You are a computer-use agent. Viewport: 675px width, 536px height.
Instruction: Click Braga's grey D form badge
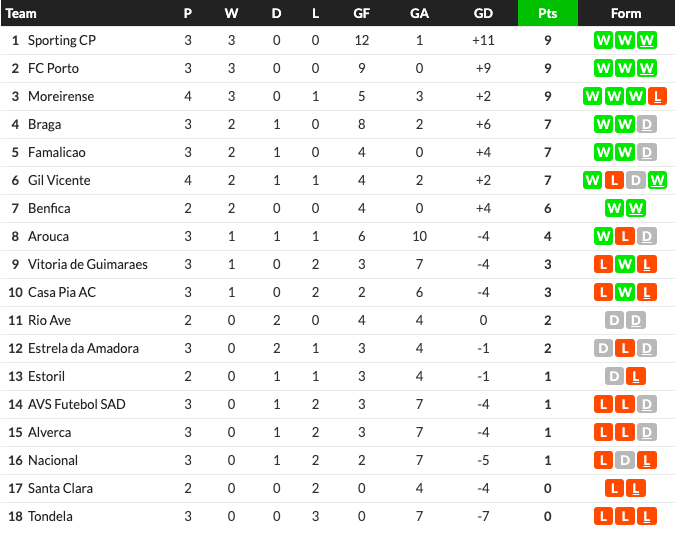647,124
